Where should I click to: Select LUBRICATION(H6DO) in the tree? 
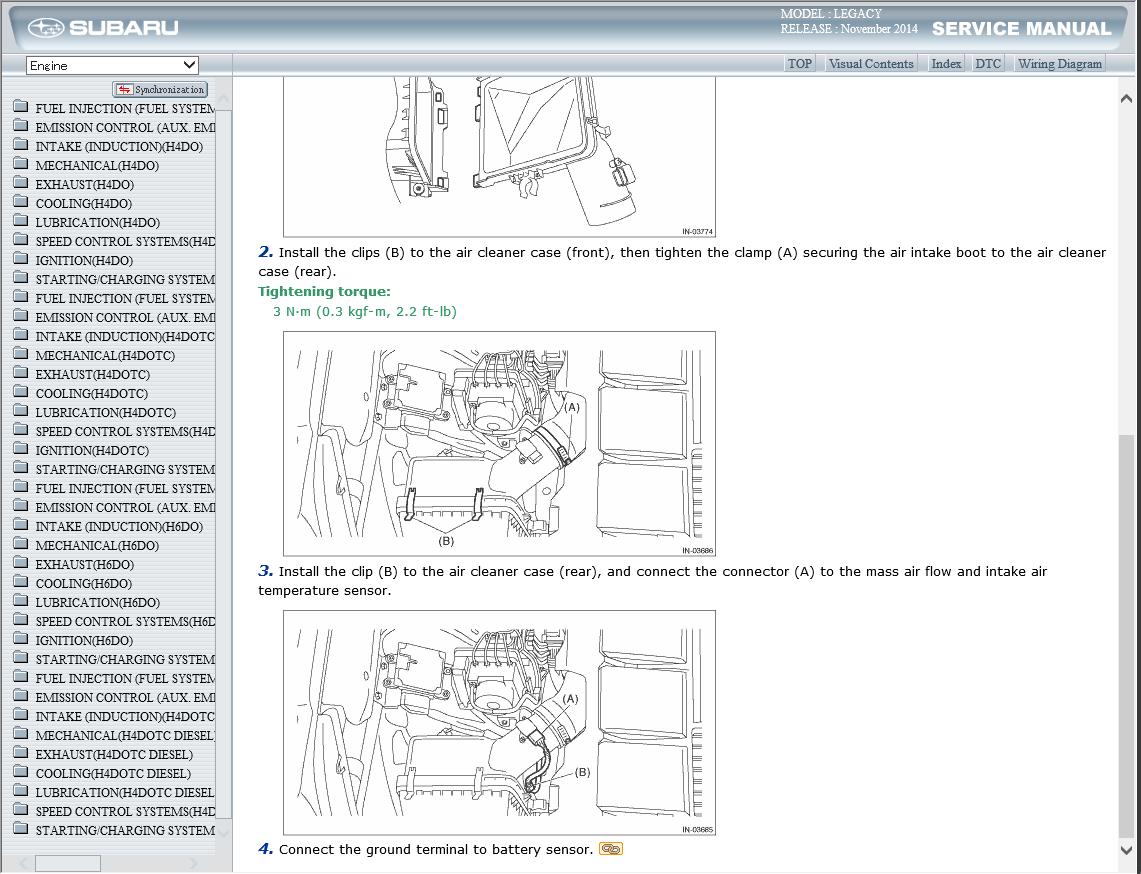point(98,603)
